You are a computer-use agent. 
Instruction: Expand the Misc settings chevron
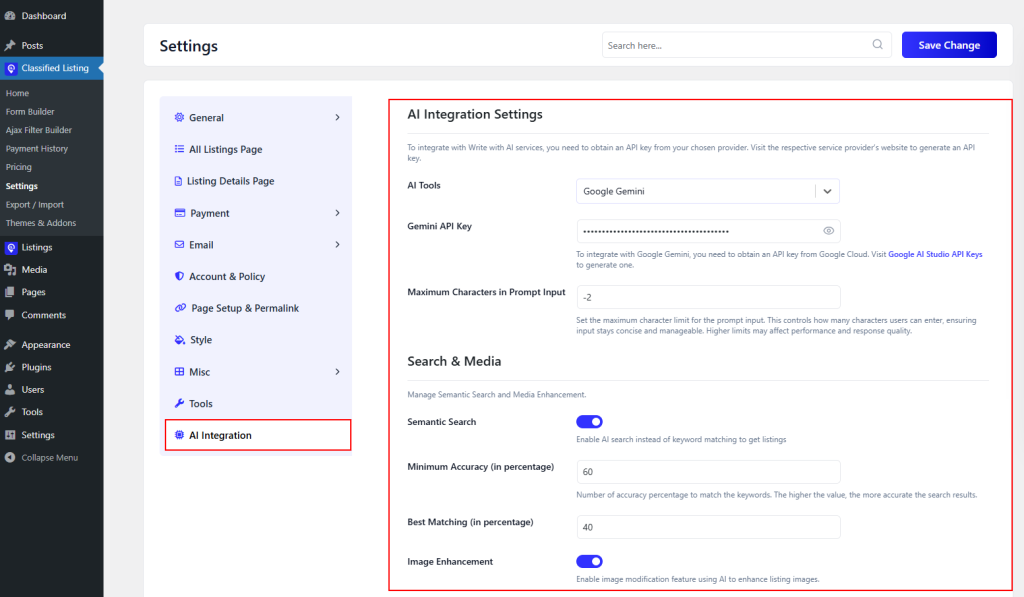pos(338,372)
